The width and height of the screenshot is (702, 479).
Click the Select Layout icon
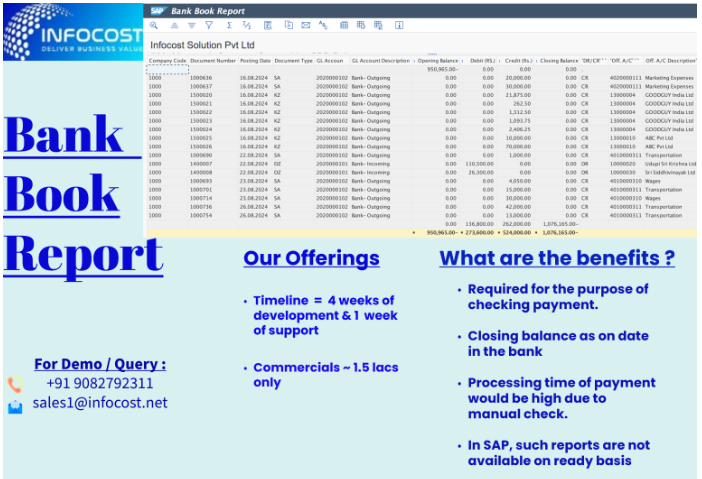(361, 25)
